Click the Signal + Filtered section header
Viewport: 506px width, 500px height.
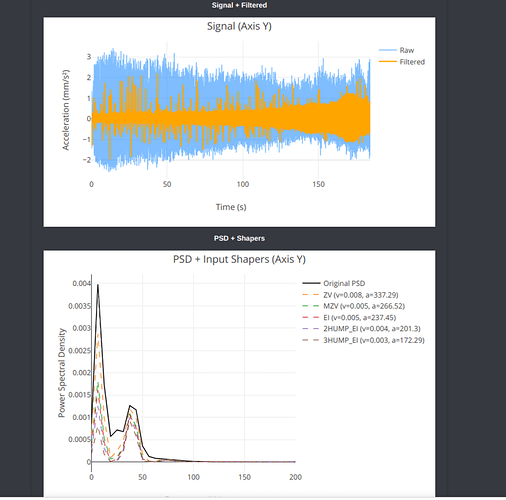[x=239, y=5]
